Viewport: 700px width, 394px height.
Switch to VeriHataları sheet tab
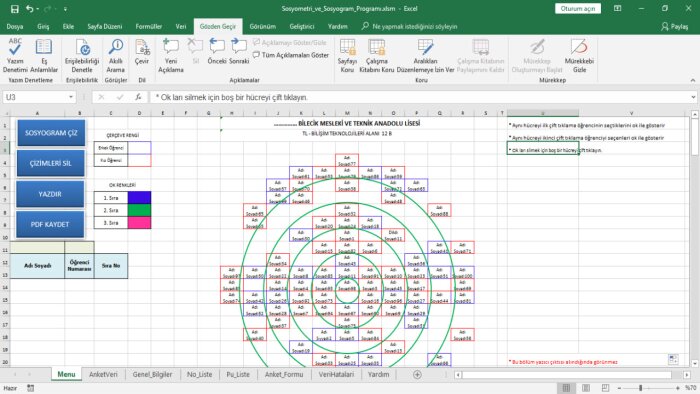336,374
